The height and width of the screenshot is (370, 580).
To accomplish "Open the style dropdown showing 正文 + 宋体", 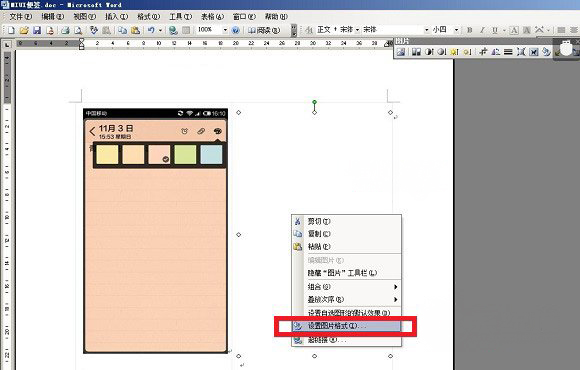I will point(357,30).
